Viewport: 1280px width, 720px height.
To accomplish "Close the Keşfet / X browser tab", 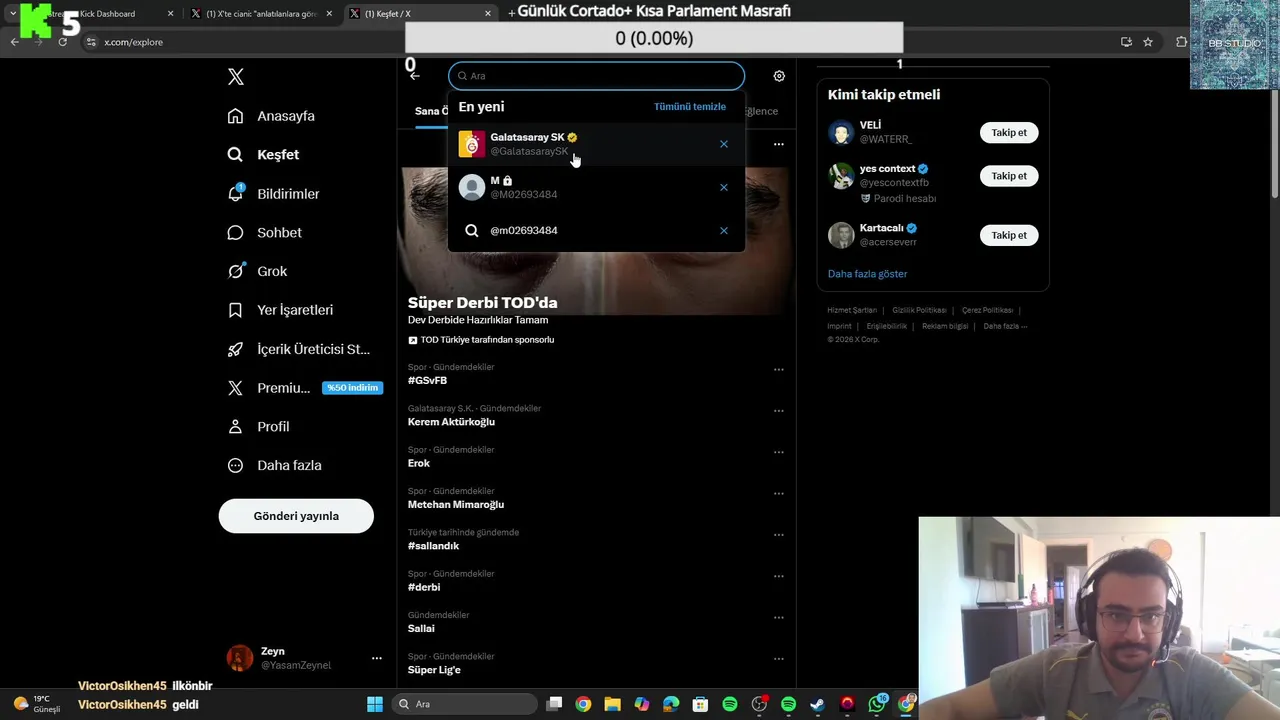I will [488, 14].
